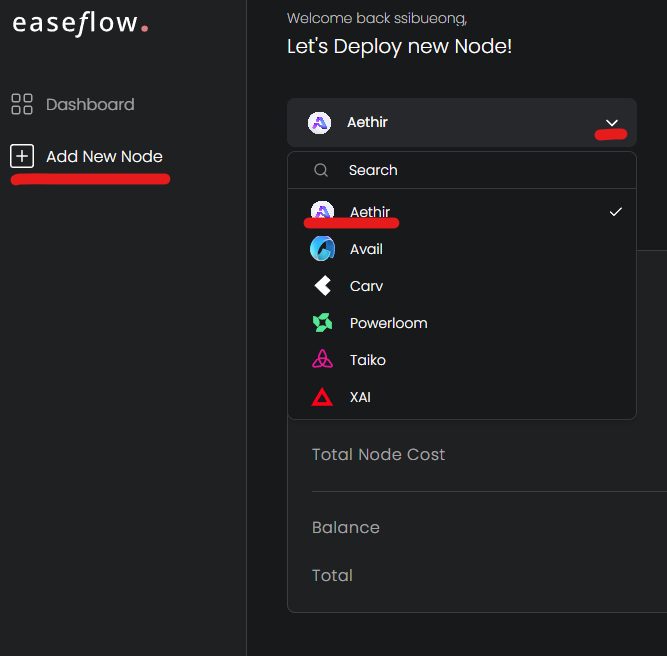Click the Add New Node plus icon
The height and width of the screenshot is (656, 667).
(x=22, y=156)
